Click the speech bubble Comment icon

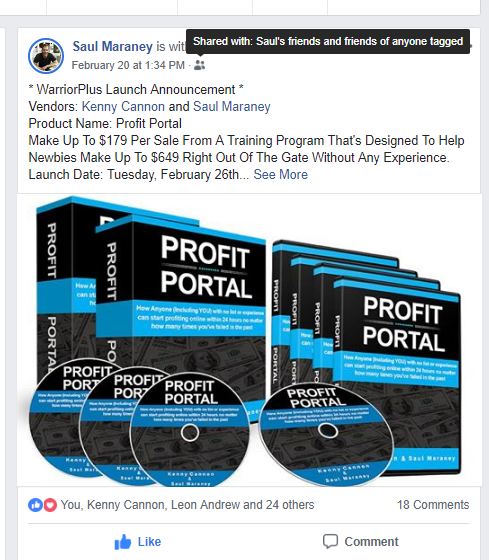[x=330, y=541]
